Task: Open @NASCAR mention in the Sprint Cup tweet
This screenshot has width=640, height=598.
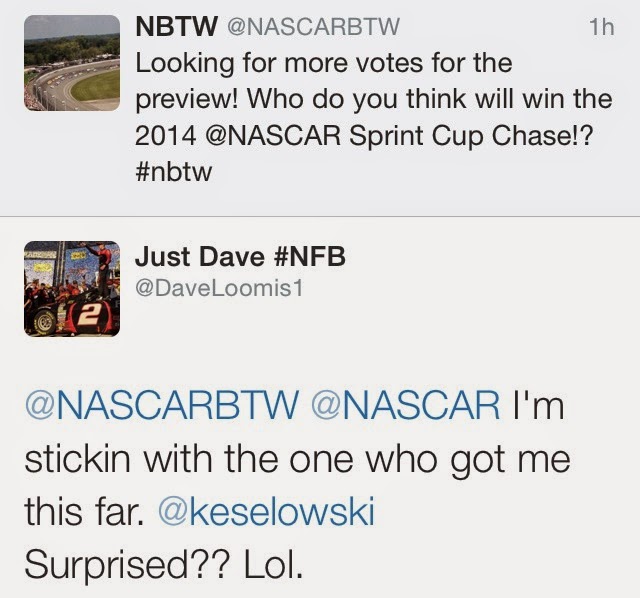Action: (273, 136)
